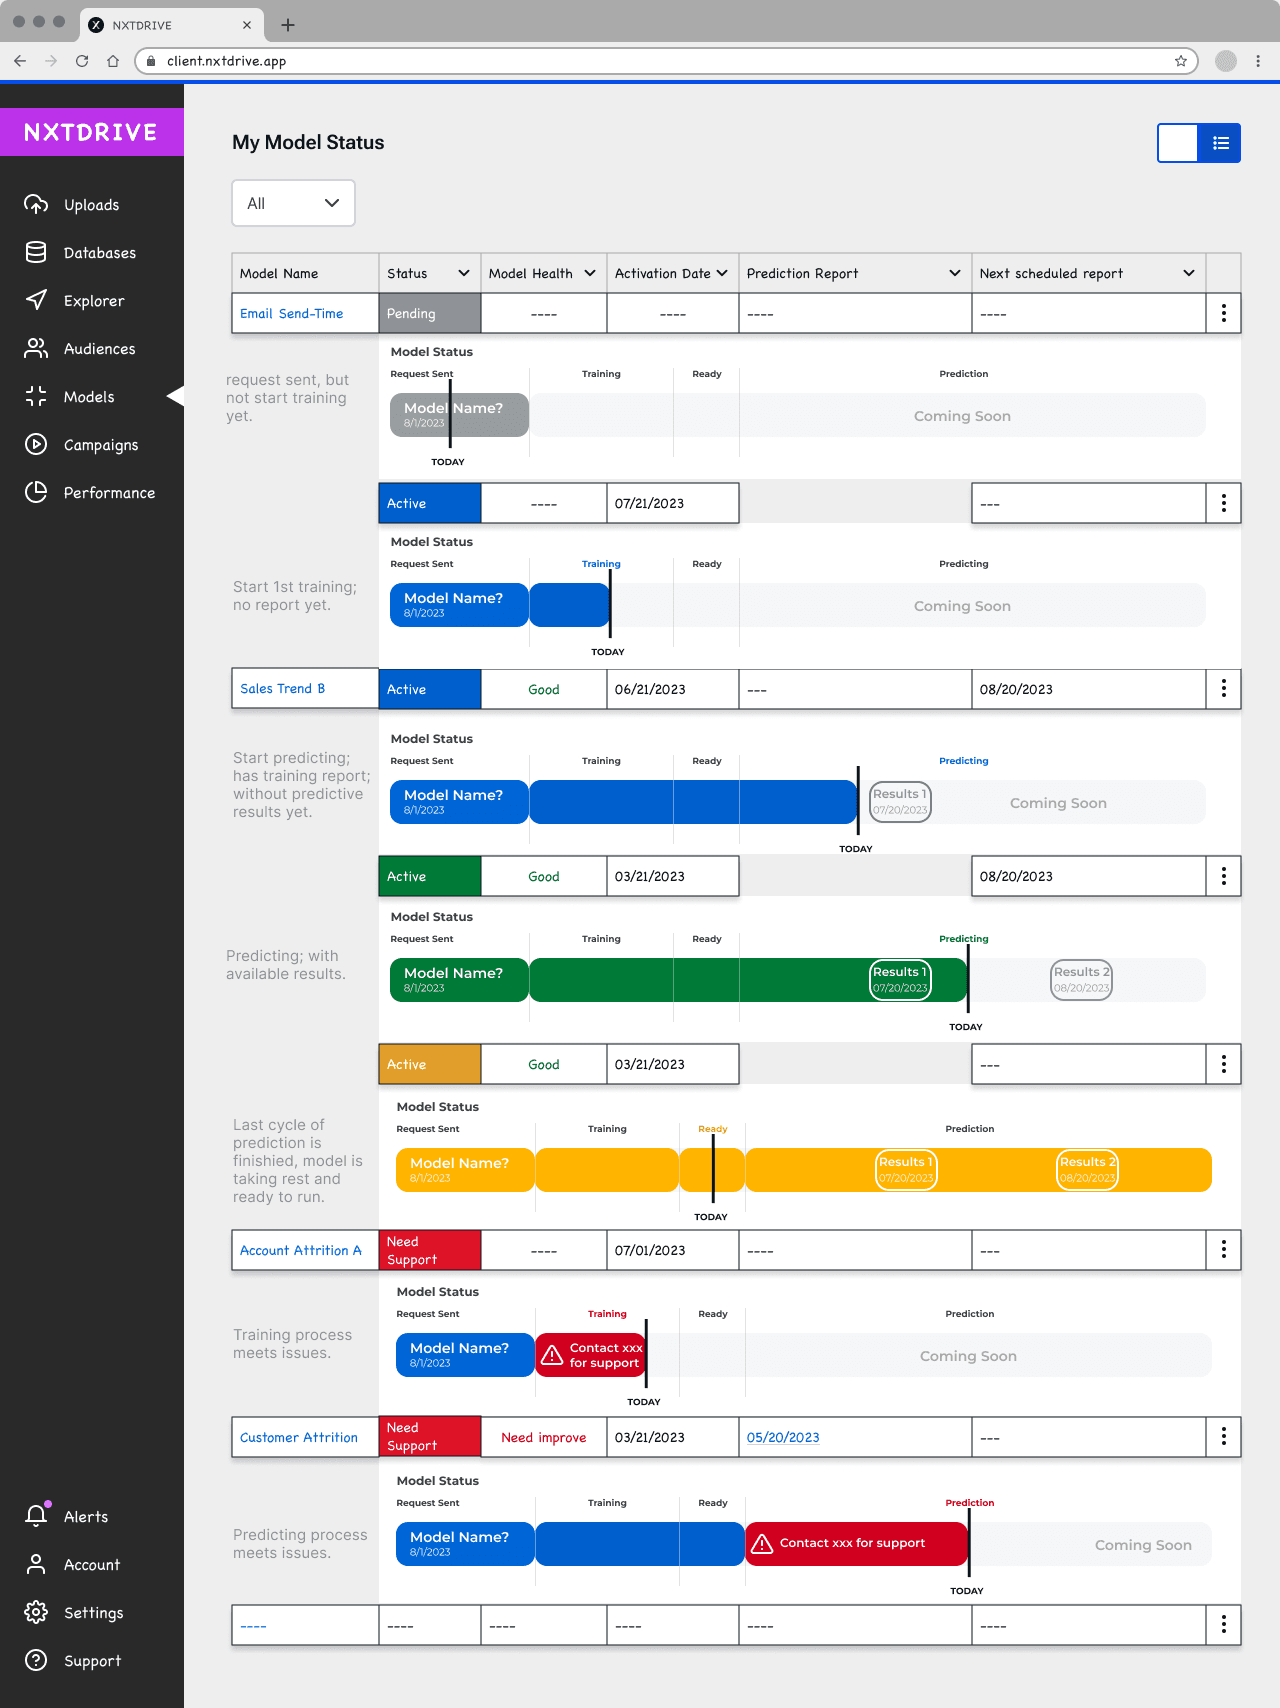Open the Account Attrition A model link
The width and height of the screenshot is (1280, 1708).
point(301,1250)
